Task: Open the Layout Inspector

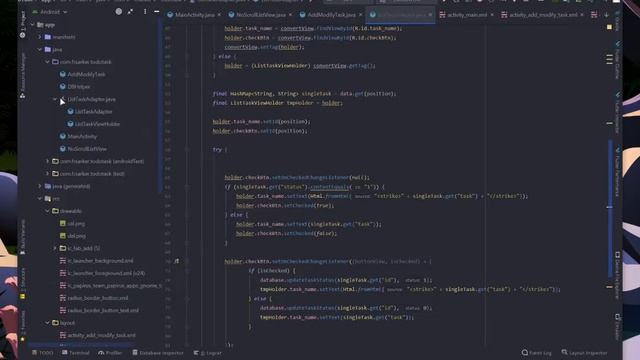Action: (x=584, y=353)
